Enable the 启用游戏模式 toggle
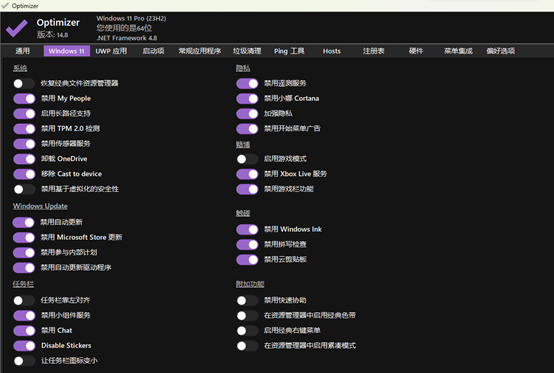The image size is (554, 373). (247, 159)
